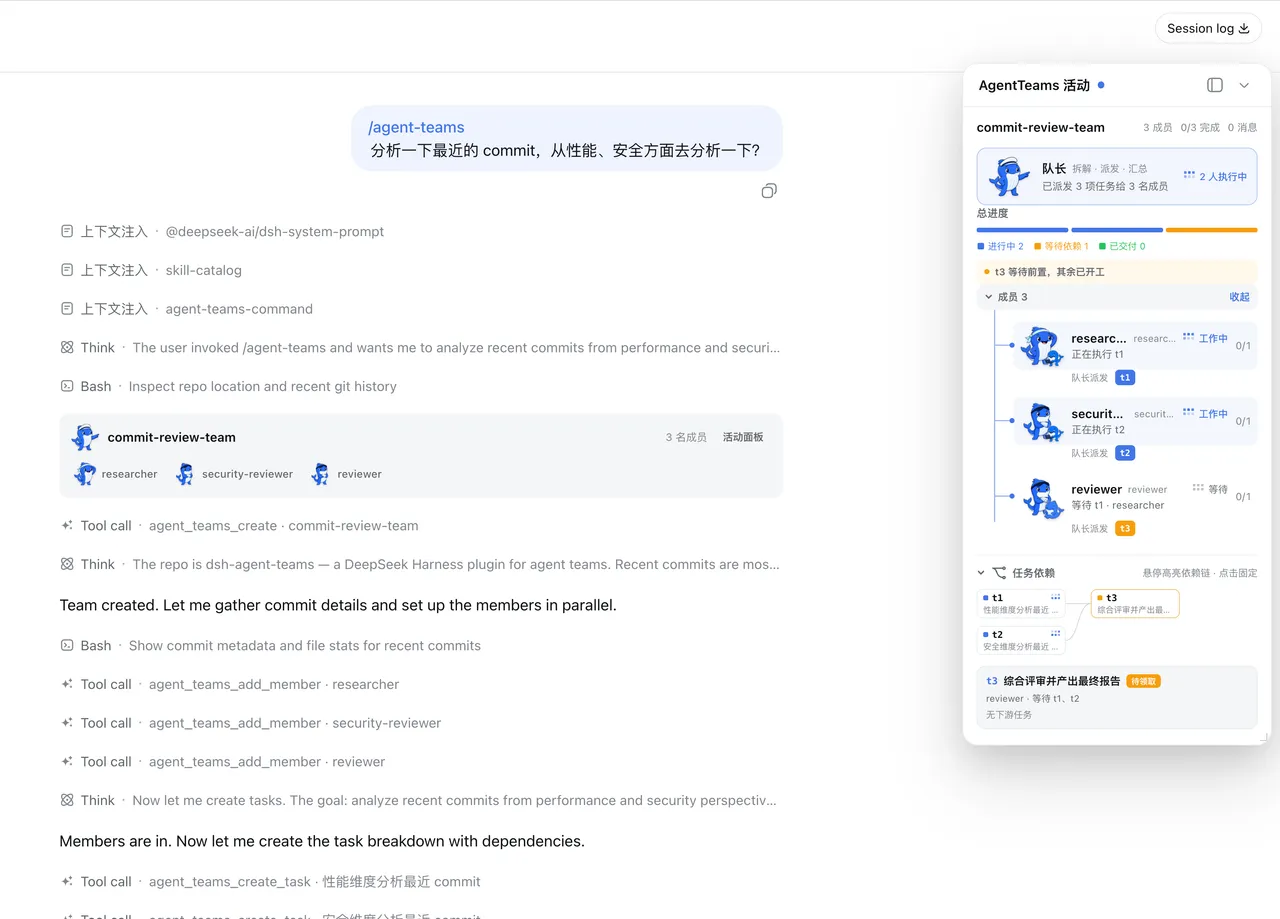
Task: Click the dots icon on t2 node
Action: pos(1055,634)
